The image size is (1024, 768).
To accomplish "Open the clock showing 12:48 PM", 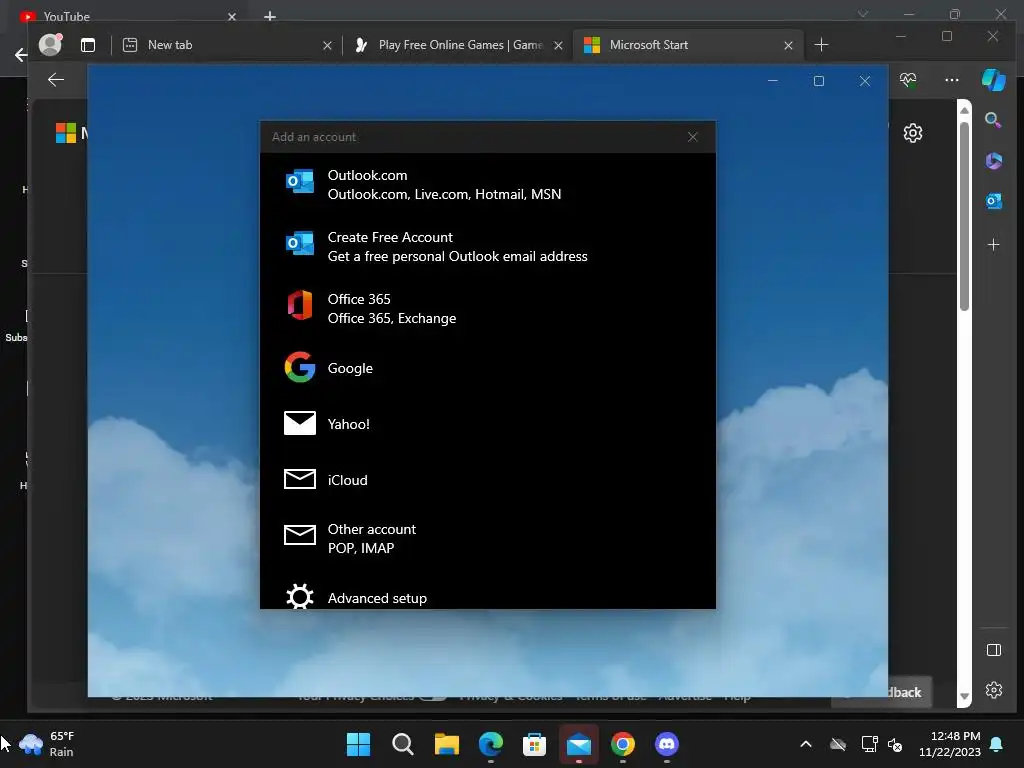I will [950, 744].
